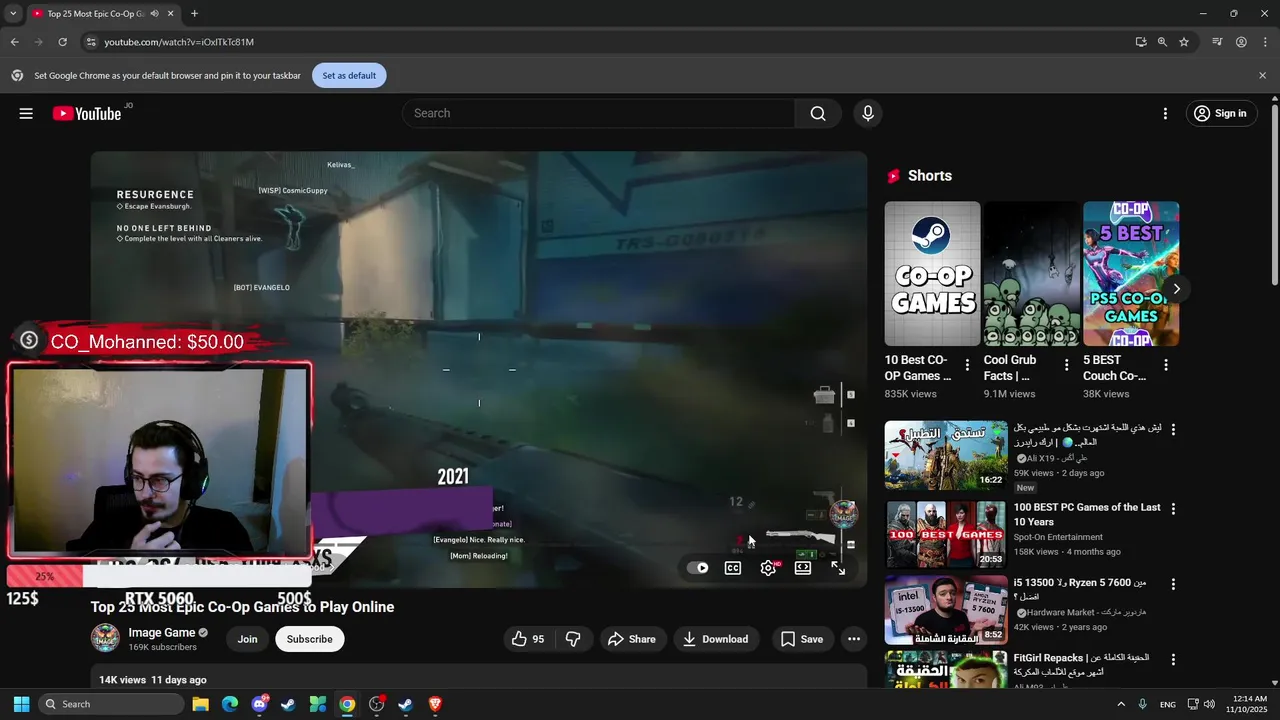This screenshot has height=720, width=1280.
Task: Open 100 BEST PC Games of the Last 10 Years title
Action: (x=1087, y=514)
